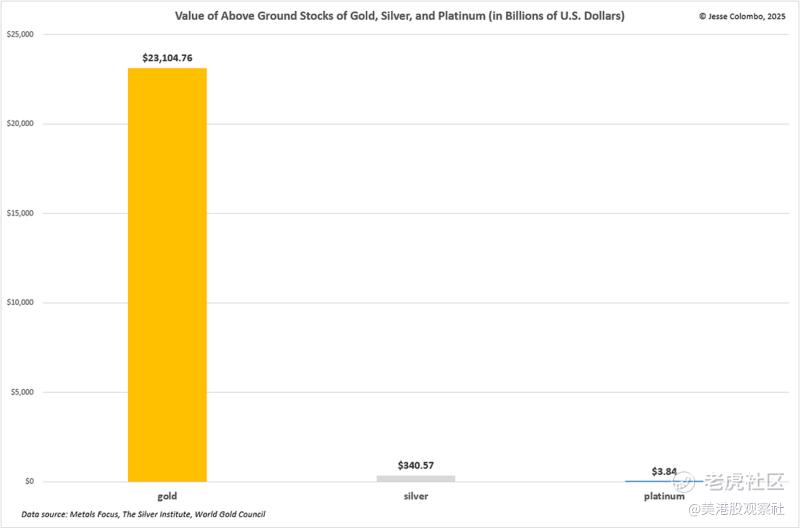
Task: Click the silver category axis label
Action: pyautogui.click(x=416, y=496)
